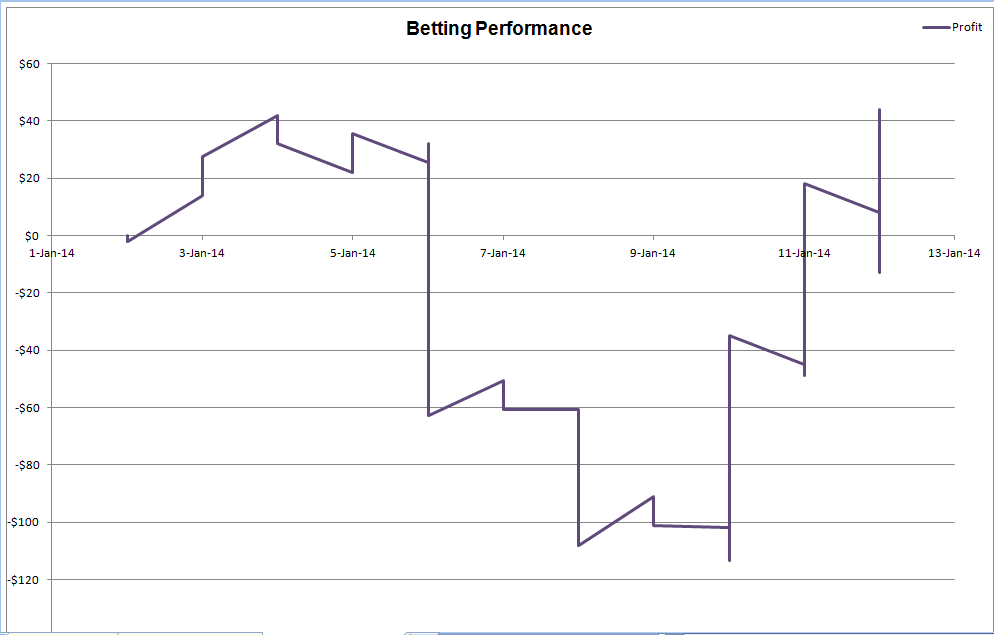Click the $60 vertical axis label
The width and height of the screenshot is (994, 635).
(29, 64)
